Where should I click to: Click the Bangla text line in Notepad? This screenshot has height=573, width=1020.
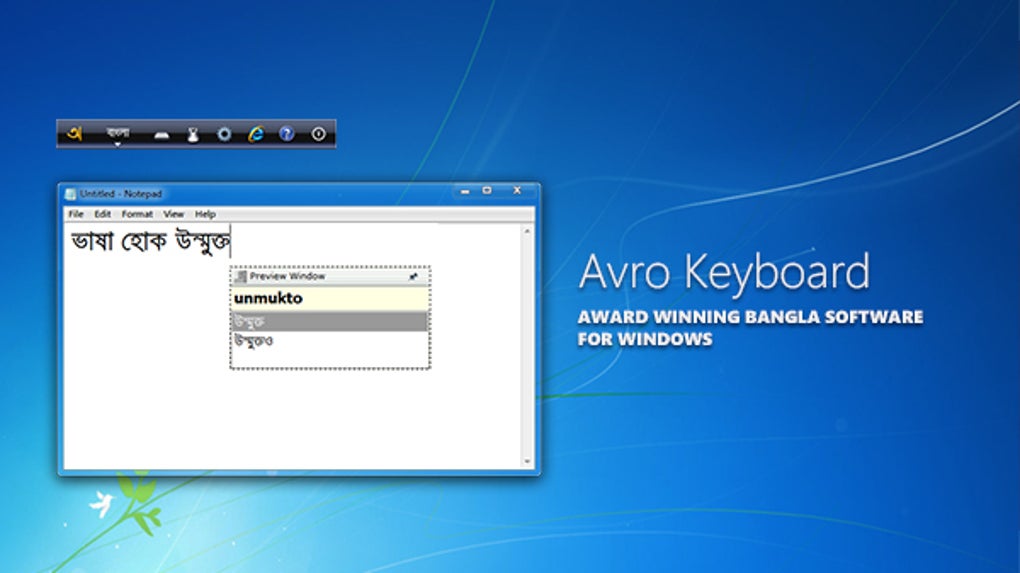150,241
